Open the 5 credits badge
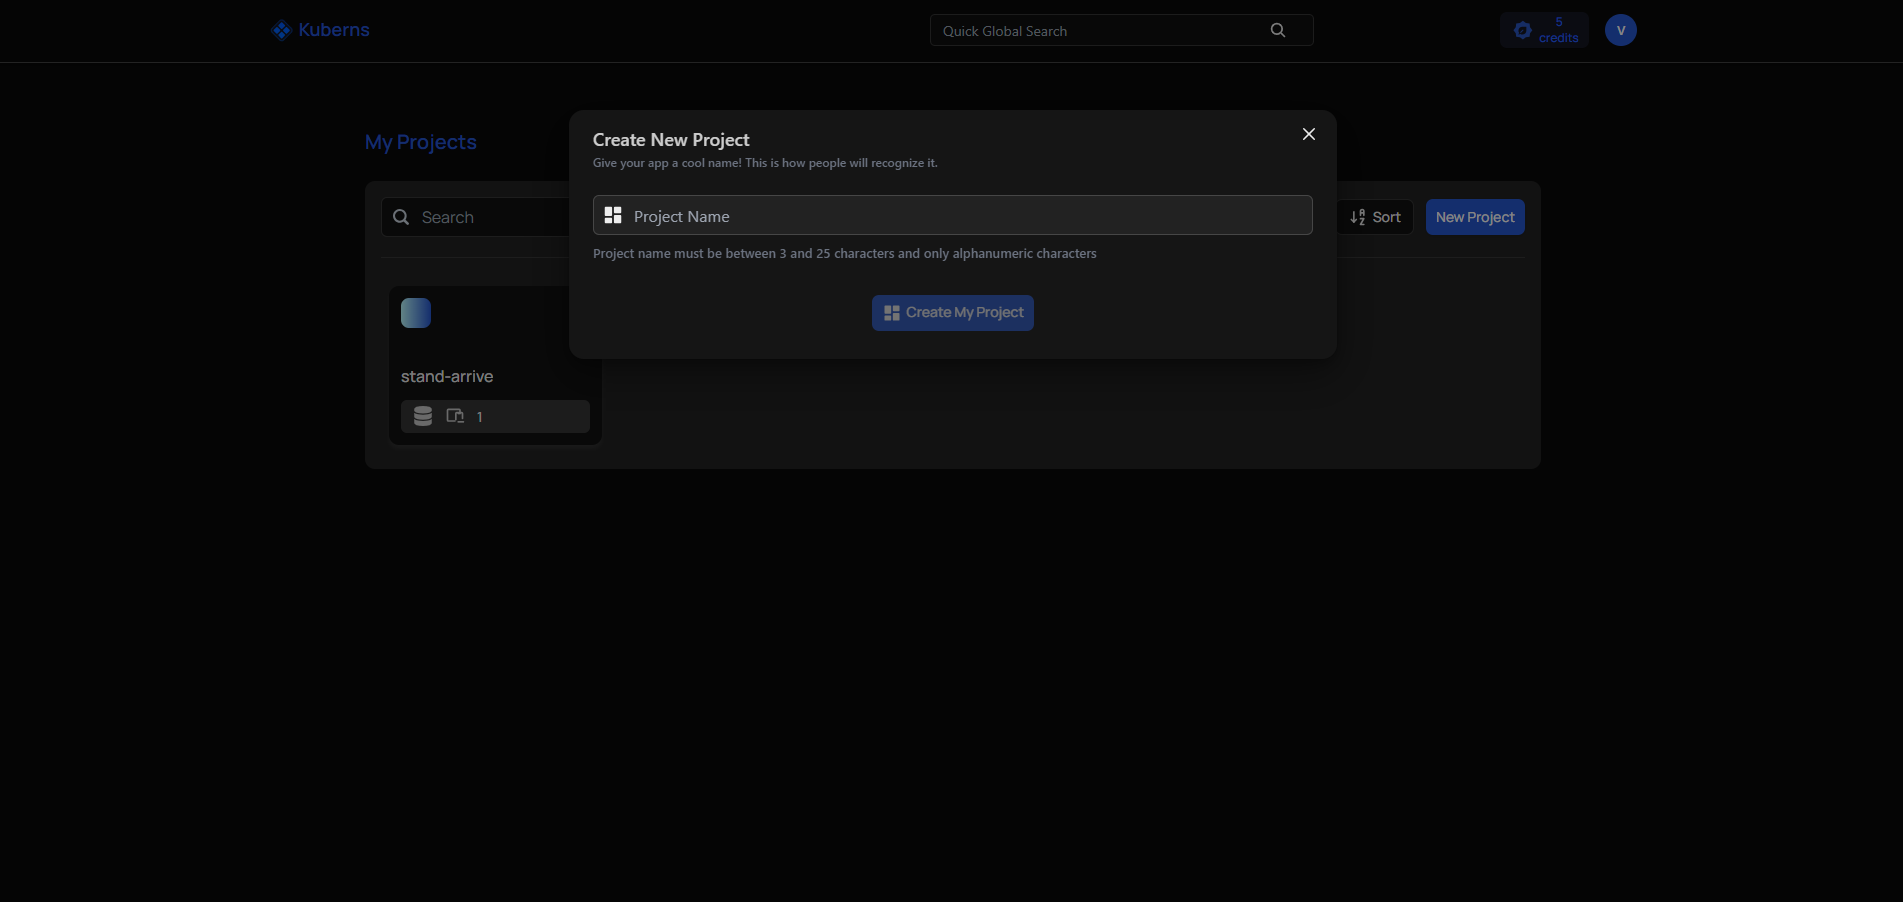This screenshot has height=902, width=1903. (x=1544, y=30)
